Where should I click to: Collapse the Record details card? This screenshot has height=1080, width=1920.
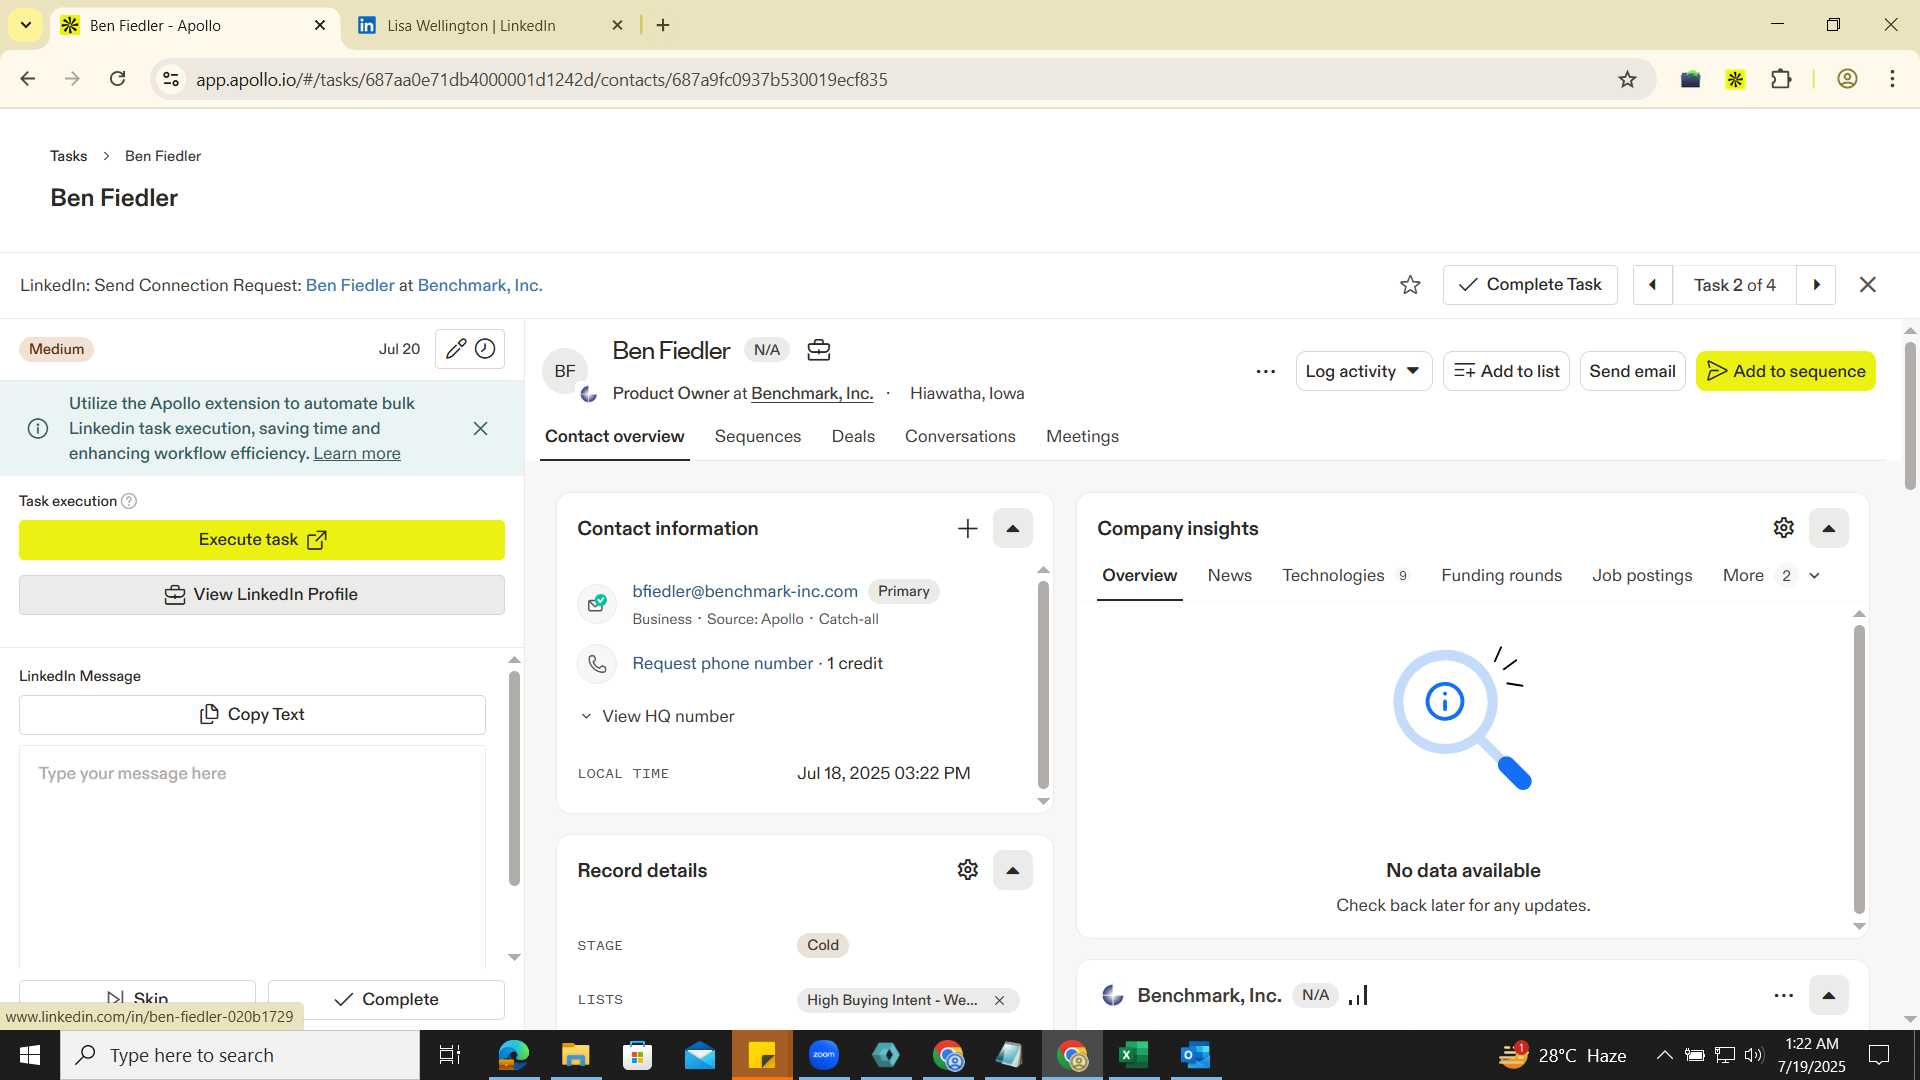[1012, 870]
